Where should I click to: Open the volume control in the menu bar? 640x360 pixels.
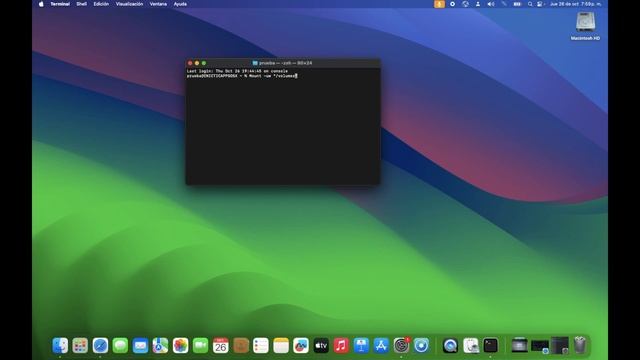point(491,4)
